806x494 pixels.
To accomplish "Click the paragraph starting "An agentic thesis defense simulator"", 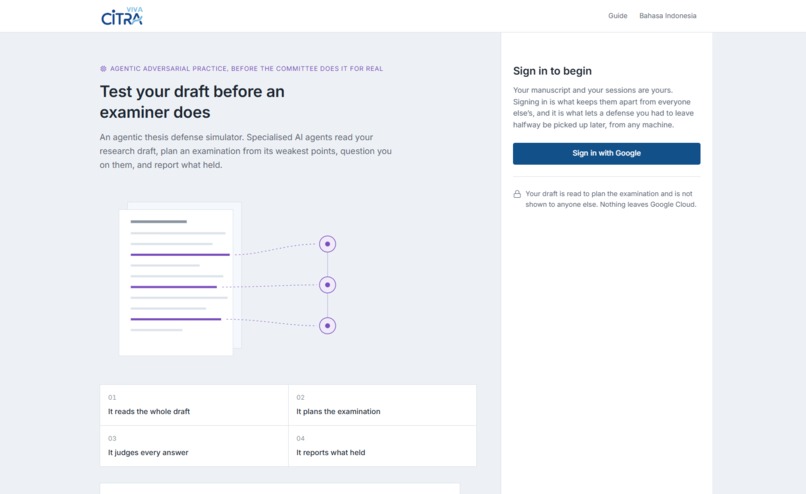I will click(x=246, y=151).
